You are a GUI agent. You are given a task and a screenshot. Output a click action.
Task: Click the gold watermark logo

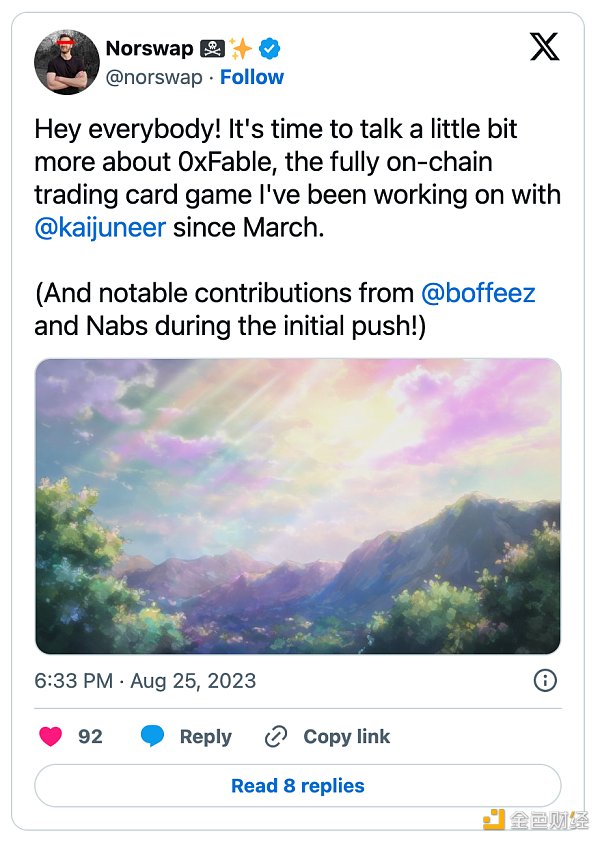point(494,819)
